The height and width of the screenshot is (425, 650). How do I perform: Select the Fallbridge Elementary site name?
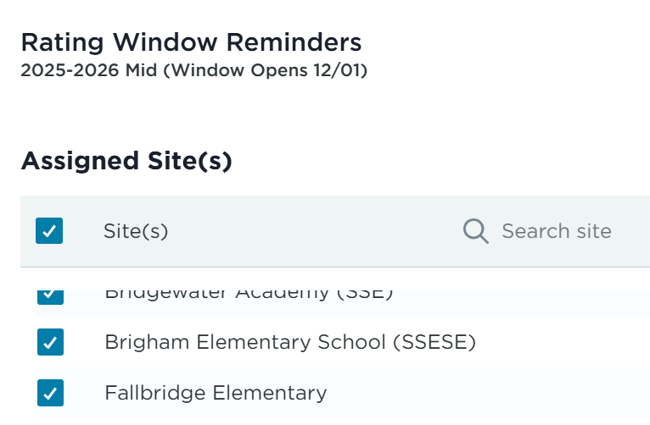[215, 393]
